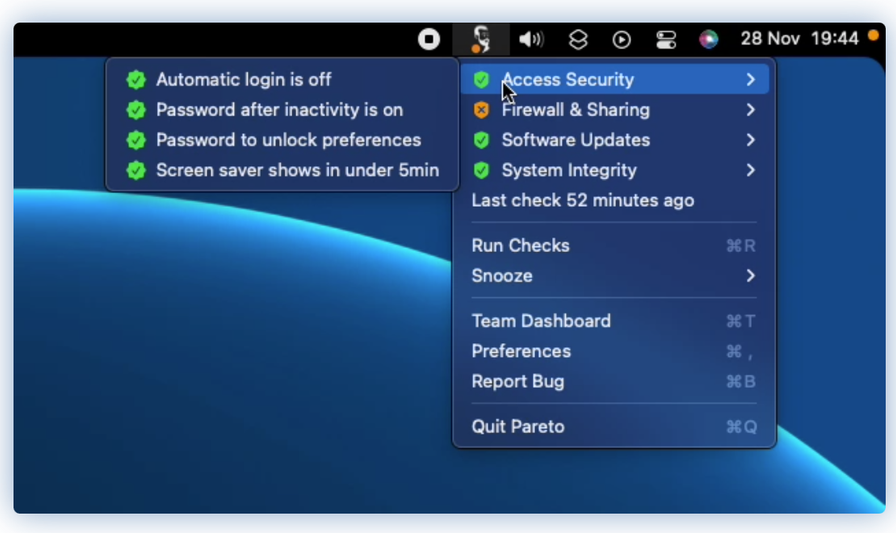Viewport: 896px width, 533px height.
Task: Open Team Dashboard
Action: click(x=614, y=321)
